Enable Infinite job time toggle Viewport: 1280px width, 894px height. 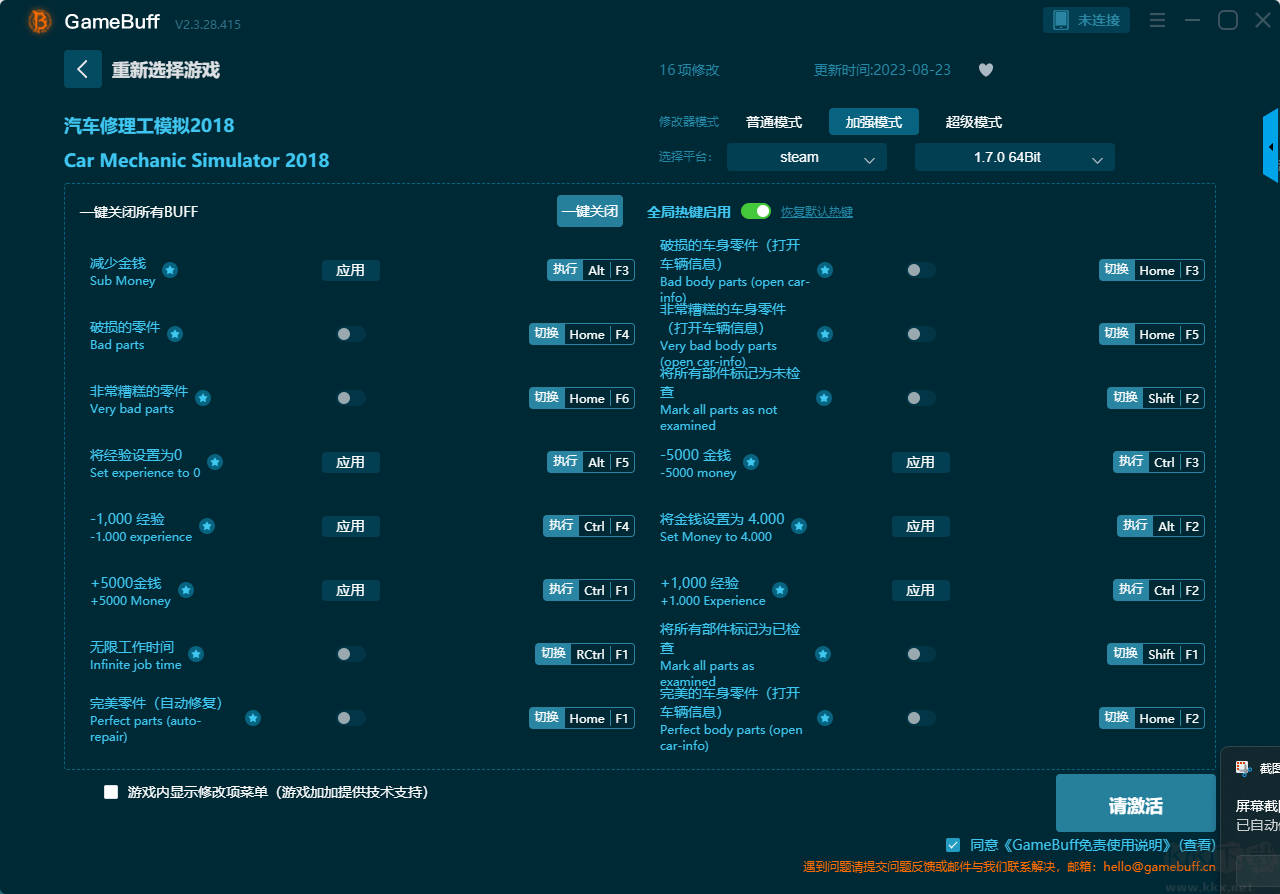click(x=351, y=654)
